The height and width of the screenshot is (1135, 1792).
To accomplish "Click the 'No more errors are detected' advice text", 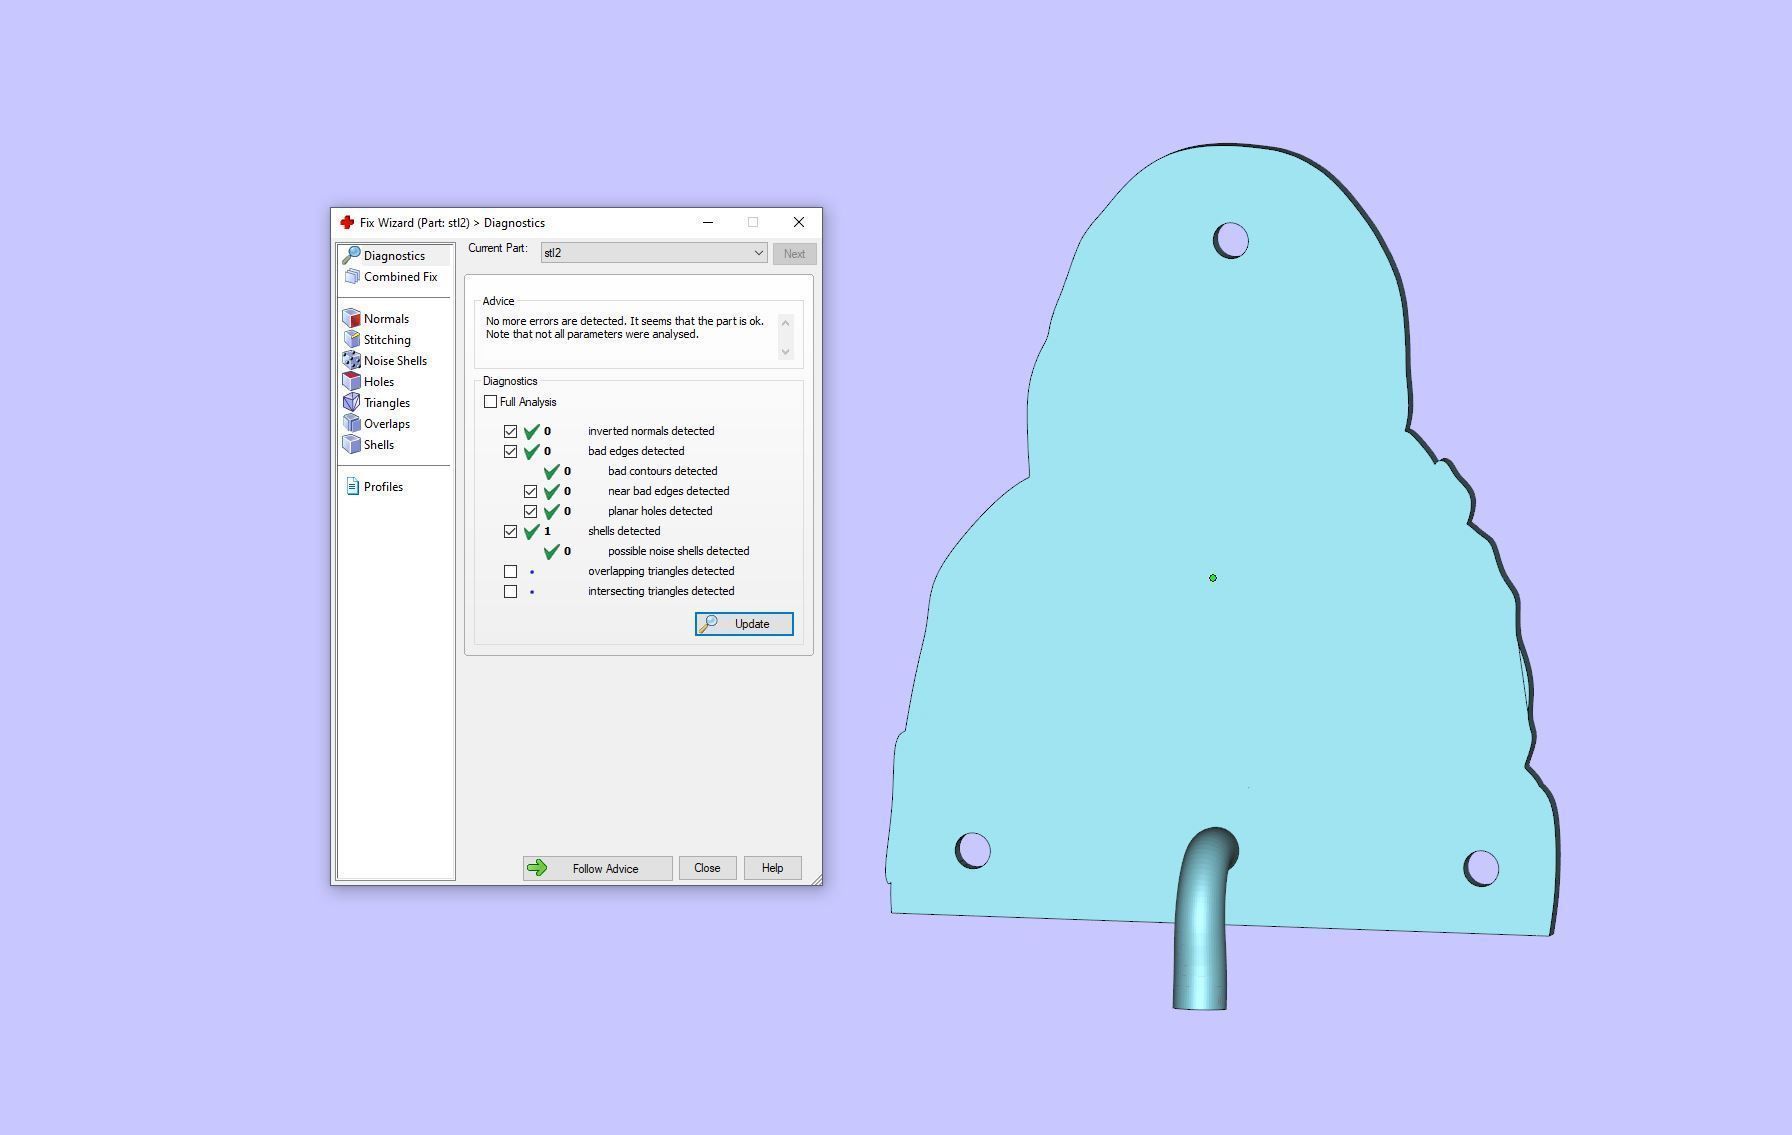I will pyautogui.click(x=625, y=328).
